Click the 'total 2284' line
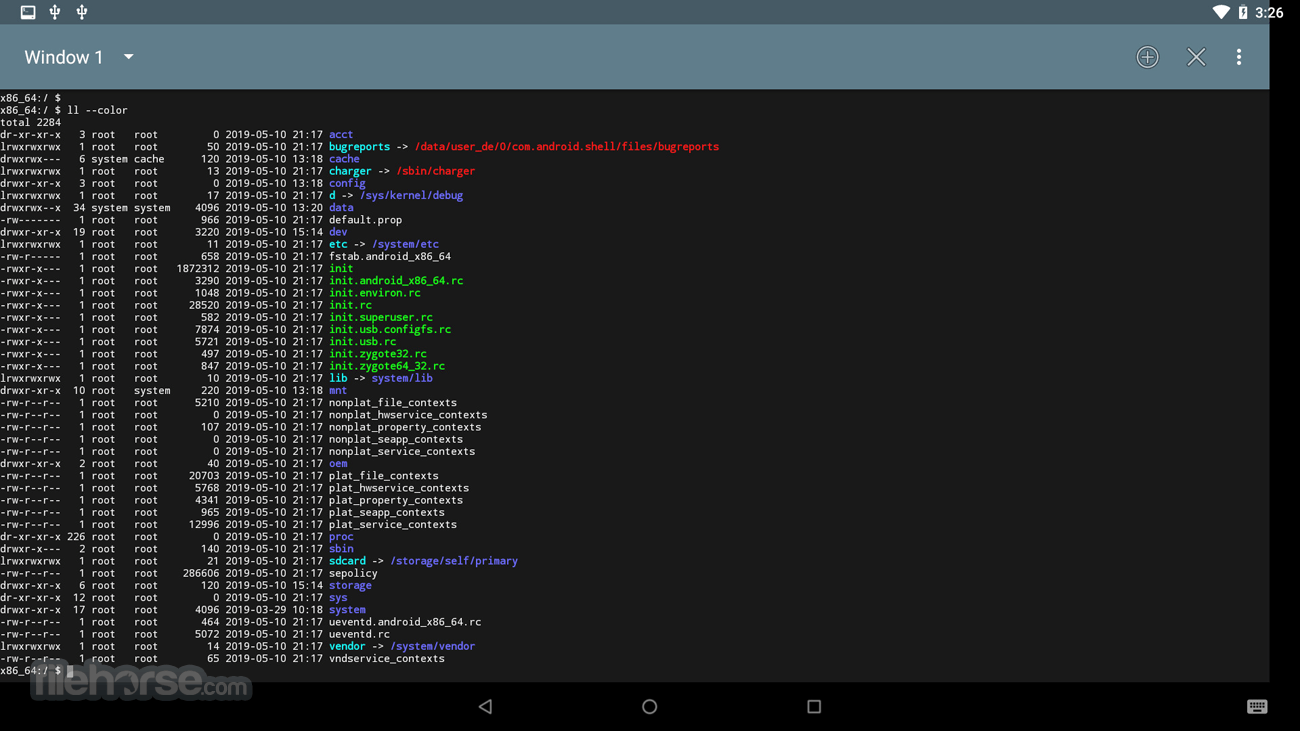 (x=31, y=122)
